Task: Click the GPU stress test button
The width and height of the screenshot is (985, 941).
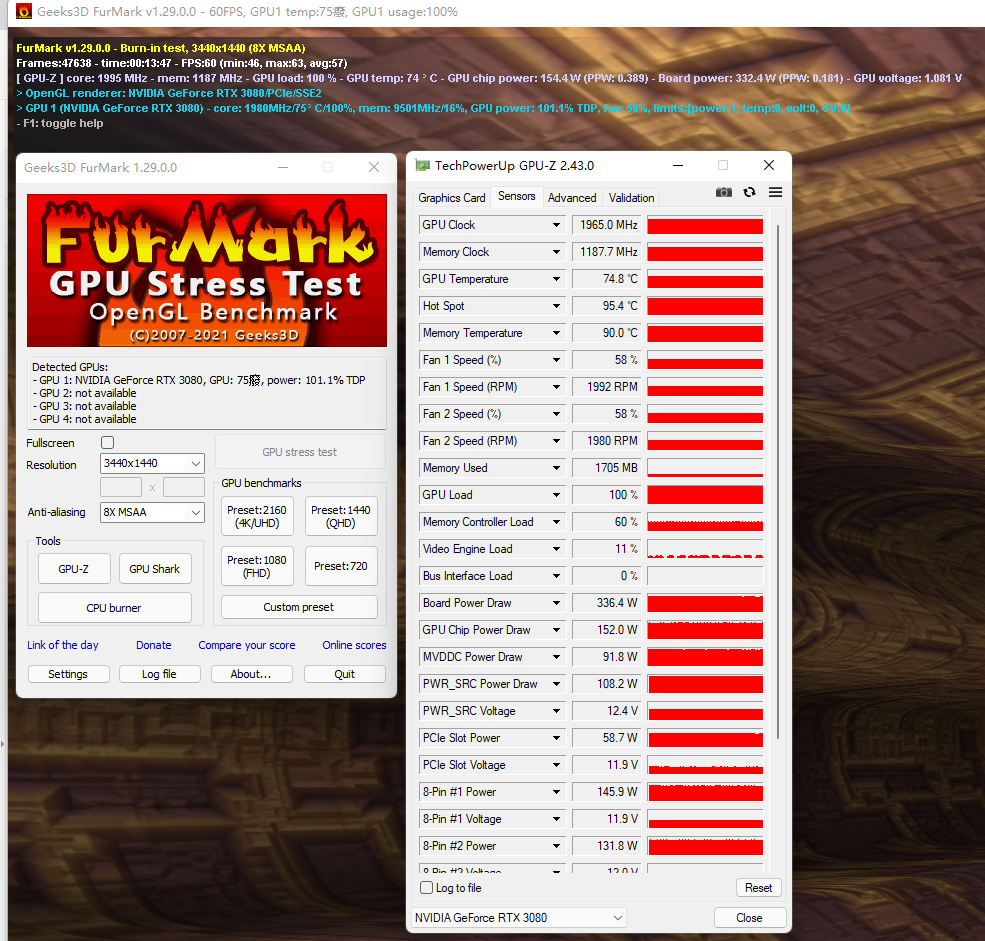Action: [x=300, y=452]
